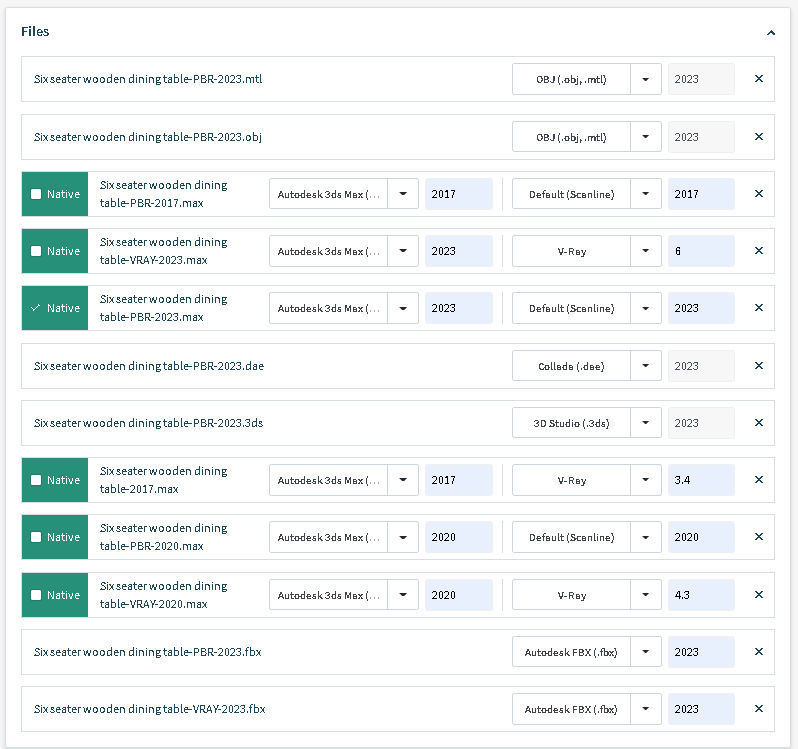Check Native for table-PBR-2017.max
Viewport: 798px width, 749px height.
[36, 194]
